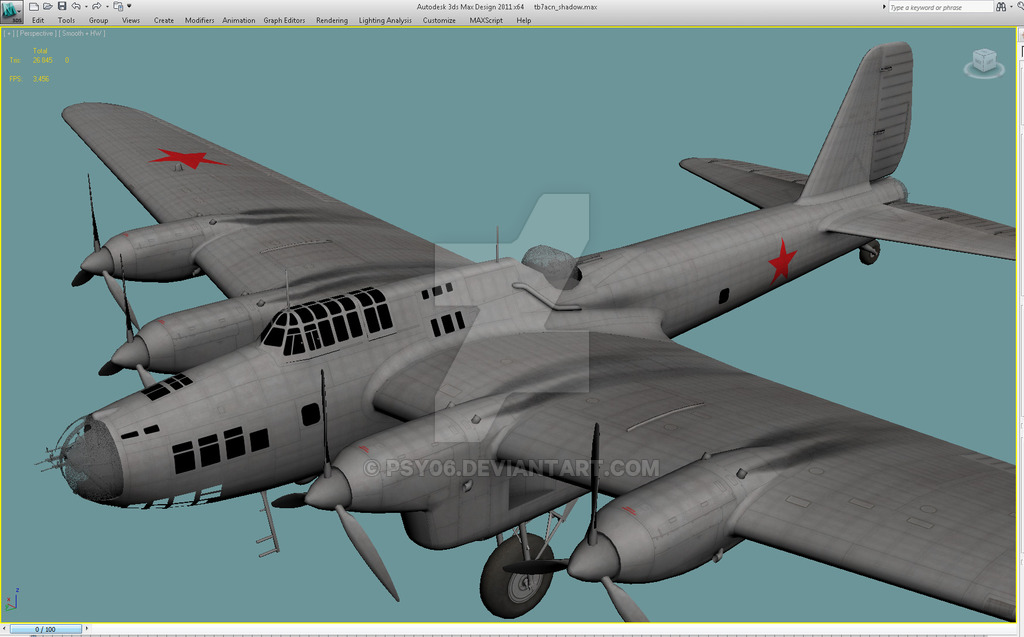Open the Graph Editors menu
Viewport: 1024px width, 637px height.
pos(284,20)
